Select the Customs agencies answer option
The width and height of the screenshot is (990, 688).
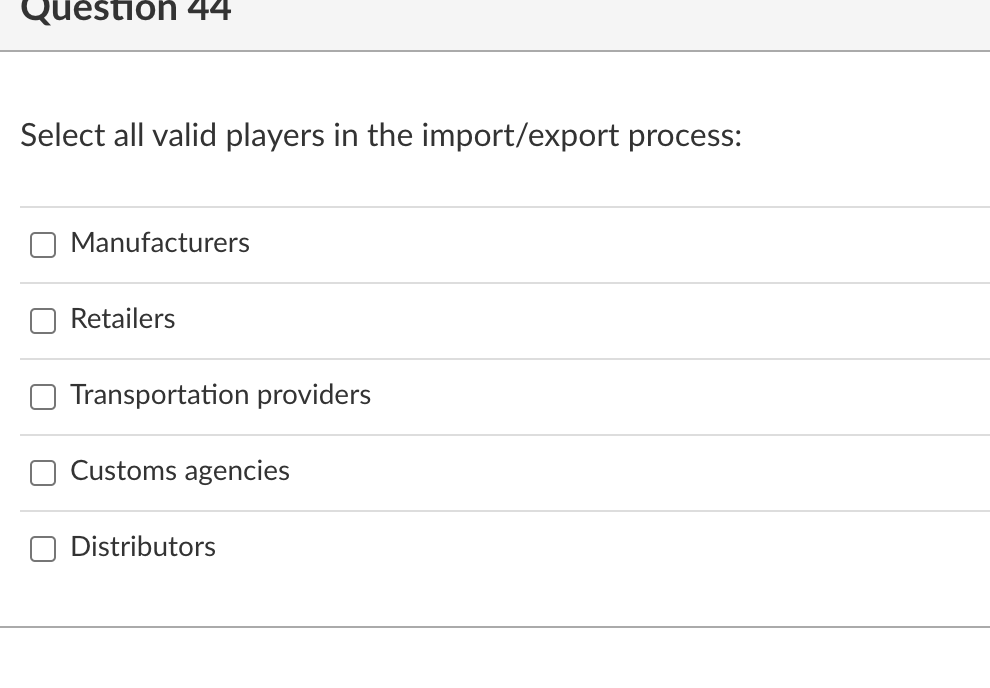point(42,473)
